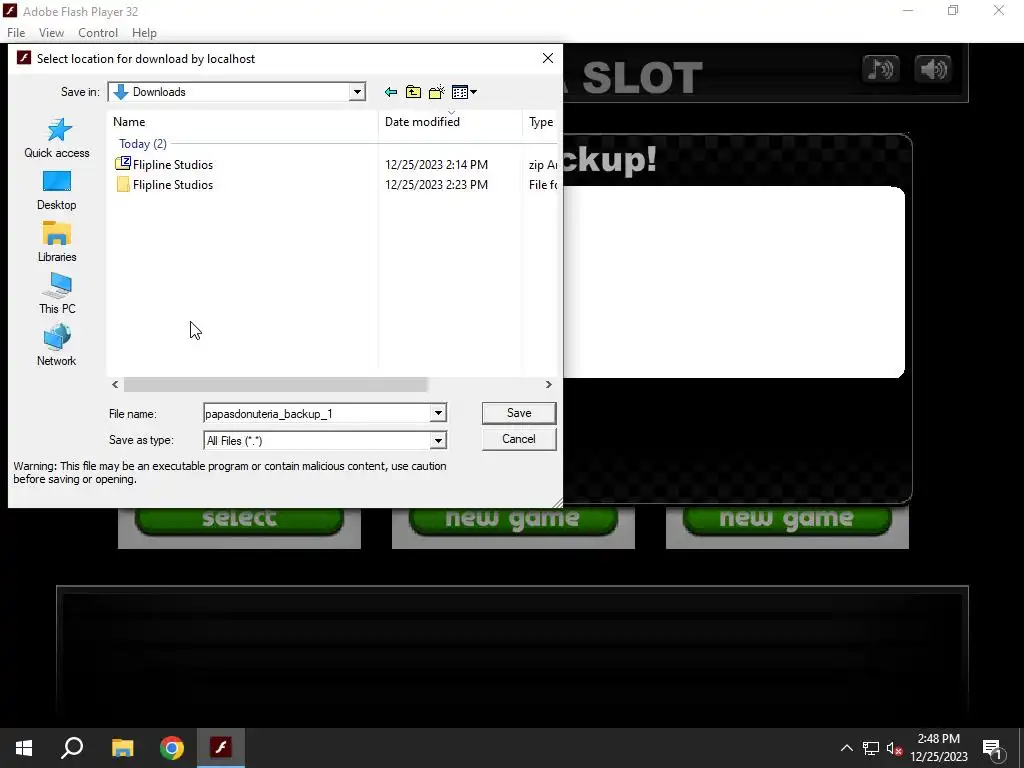Click the Save button

coord(519,413)
